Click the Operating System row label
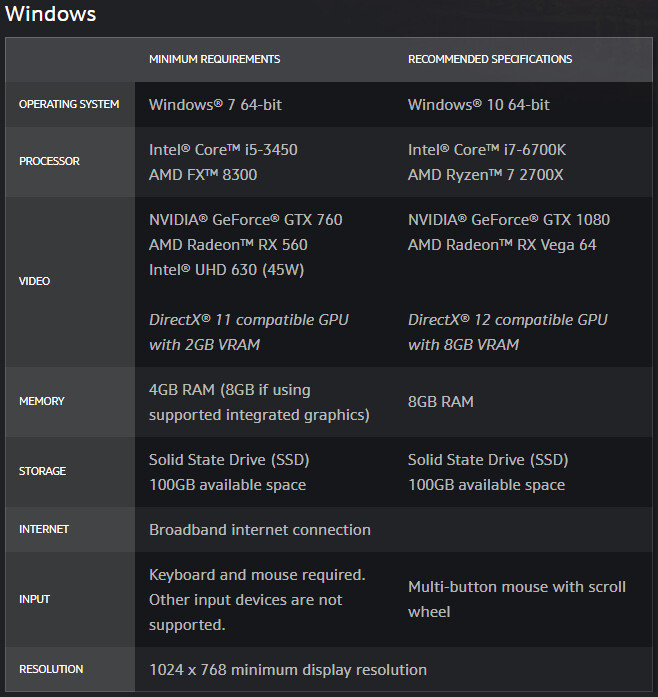 [x=69, y=104]
